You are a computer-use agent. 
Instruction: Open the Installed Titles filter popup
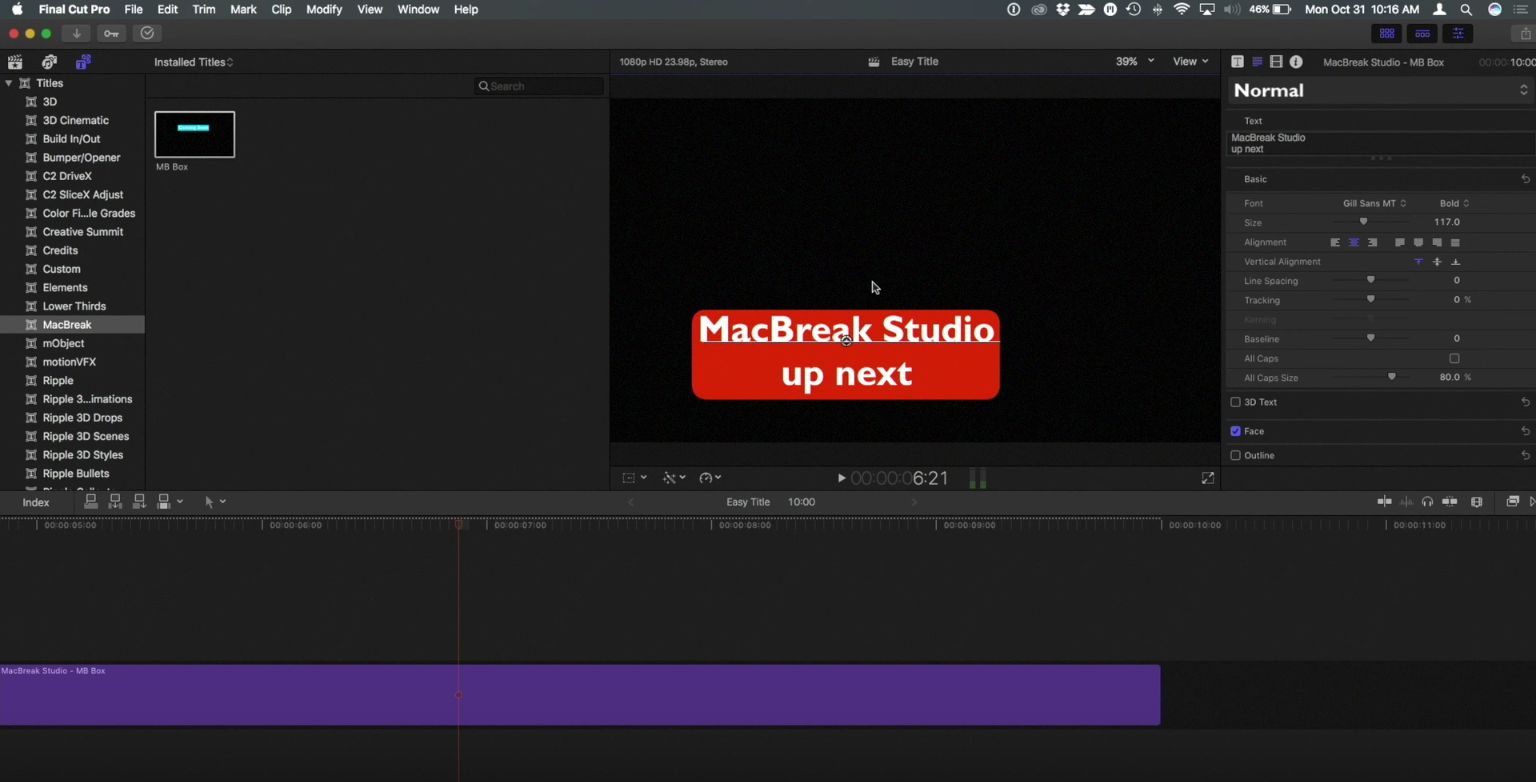pyautogui.click(x=194, y=62)
